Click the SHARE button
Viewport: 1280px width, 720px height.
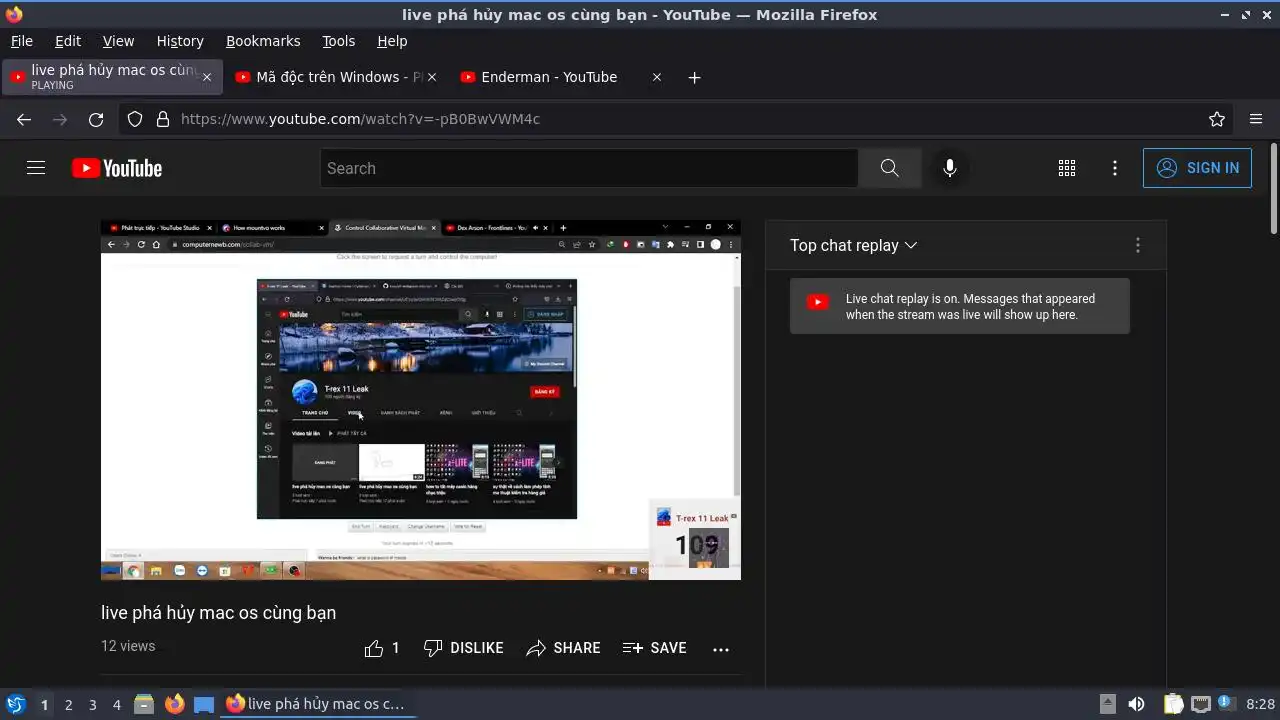point(564,648)
